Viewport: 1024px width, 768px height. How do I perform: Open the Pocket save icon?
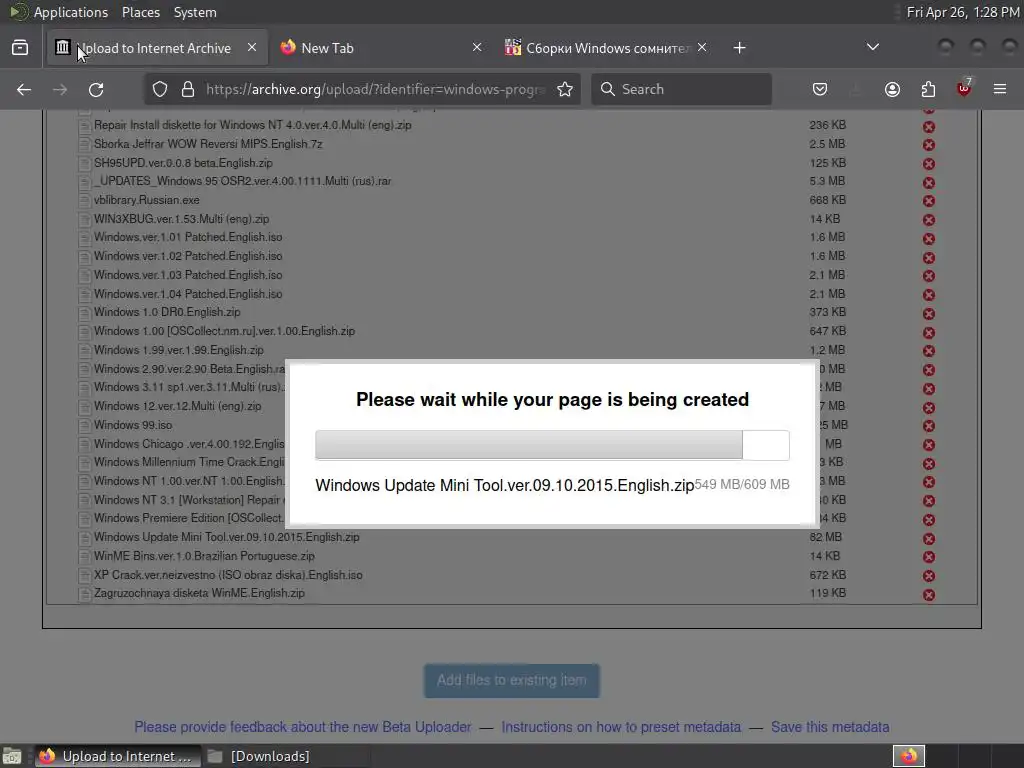coord(820,89)
